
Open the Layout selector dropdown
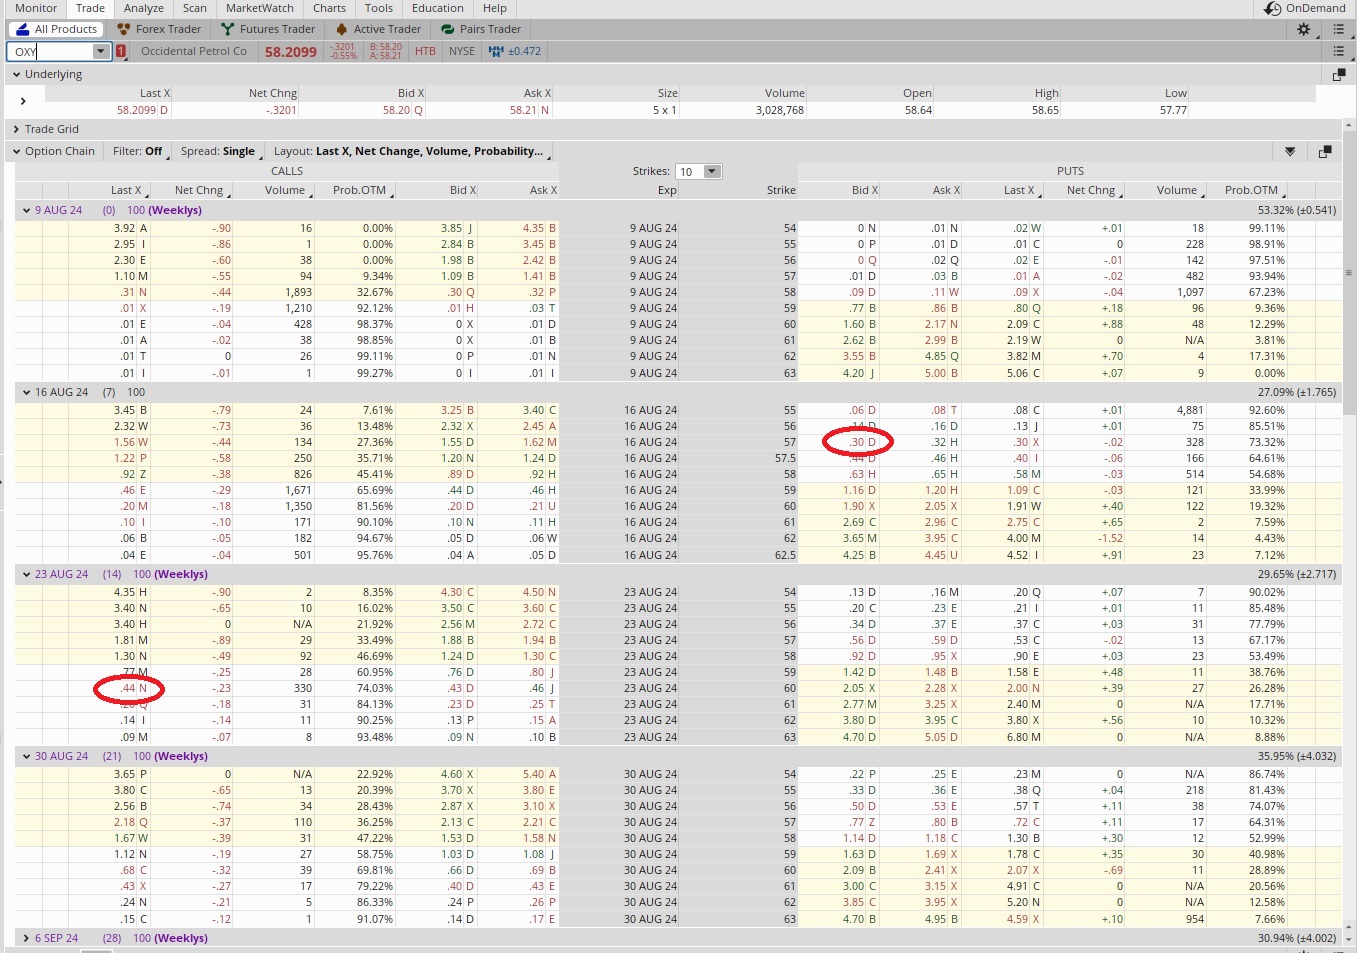[x=410, y=151]
